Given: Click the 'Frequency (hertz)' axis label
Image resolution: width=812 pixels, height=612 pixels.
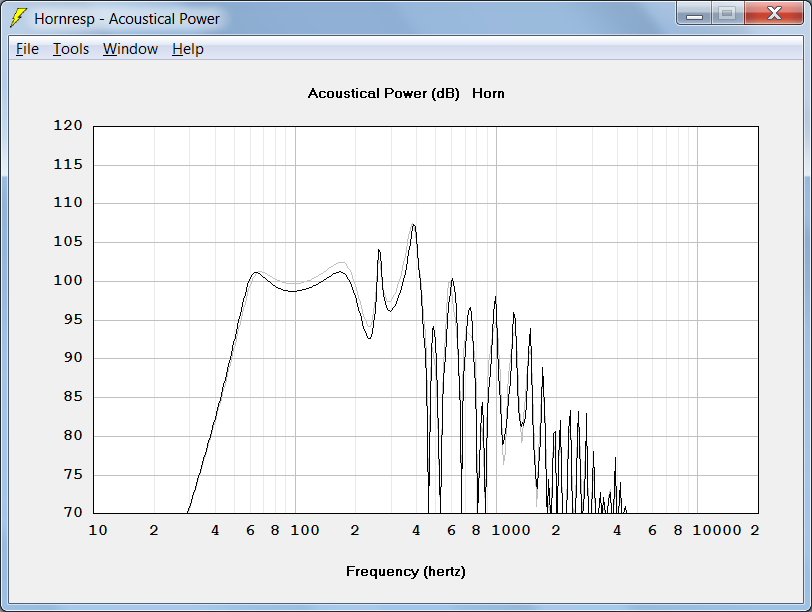Looking at the screenshot, I should pyautogui.click(x=406, y=571).
